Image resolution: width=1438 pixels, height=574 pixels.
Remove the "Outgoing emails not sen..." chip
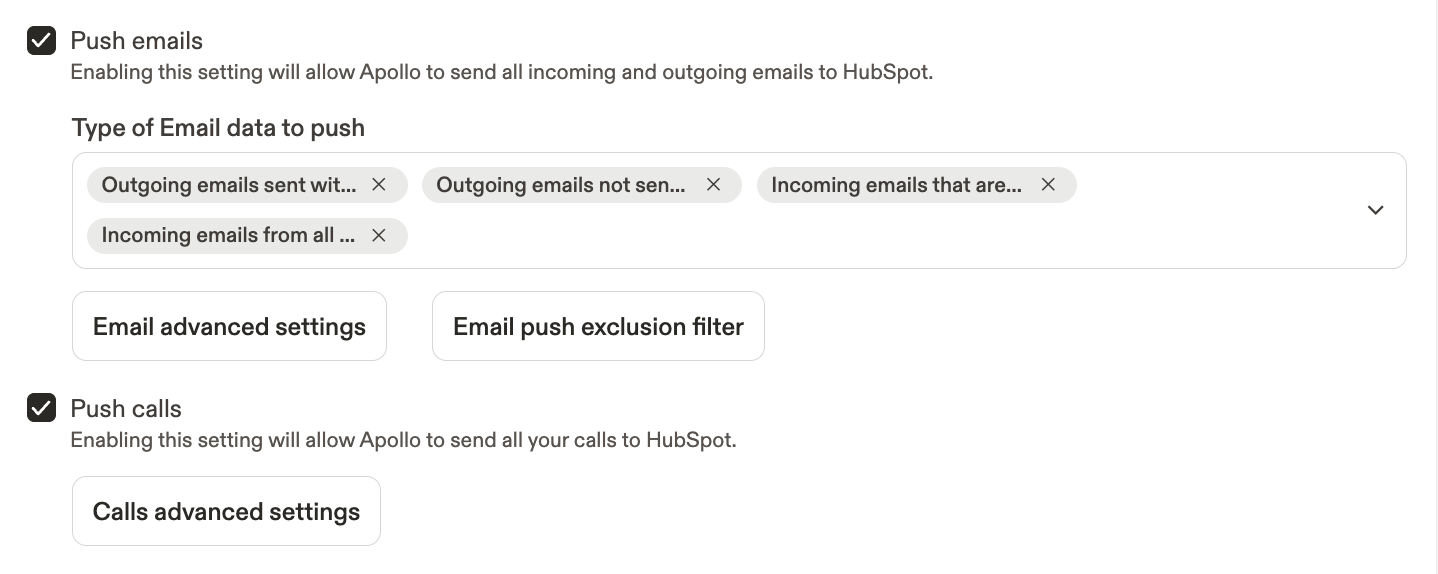[714, 185]
